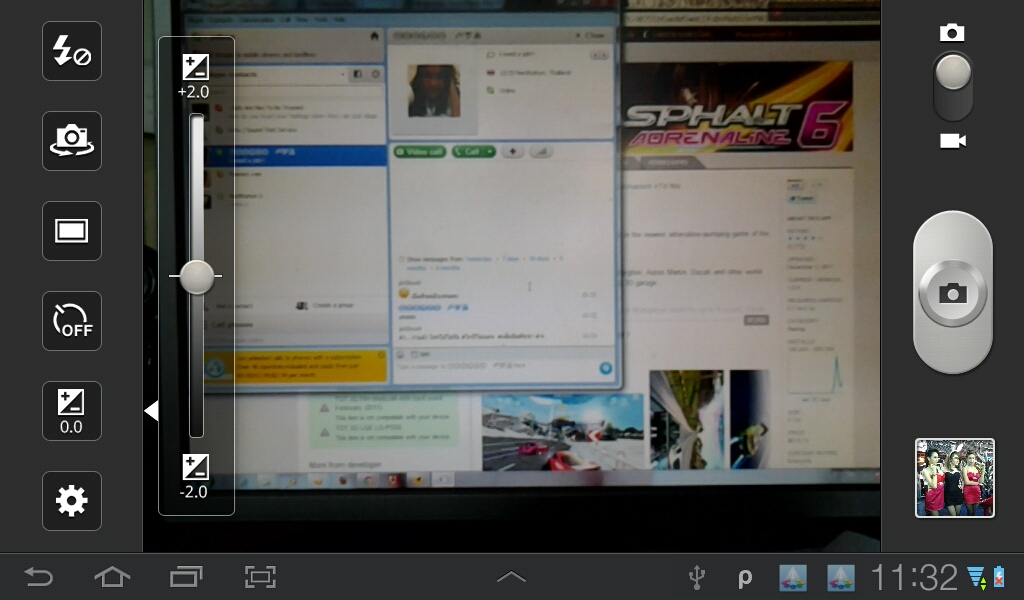The width and height of the screenshot is (1024, 600).
Task: Collapse the exposure panel with the white arrow
Action: click(x=151, y=410)
